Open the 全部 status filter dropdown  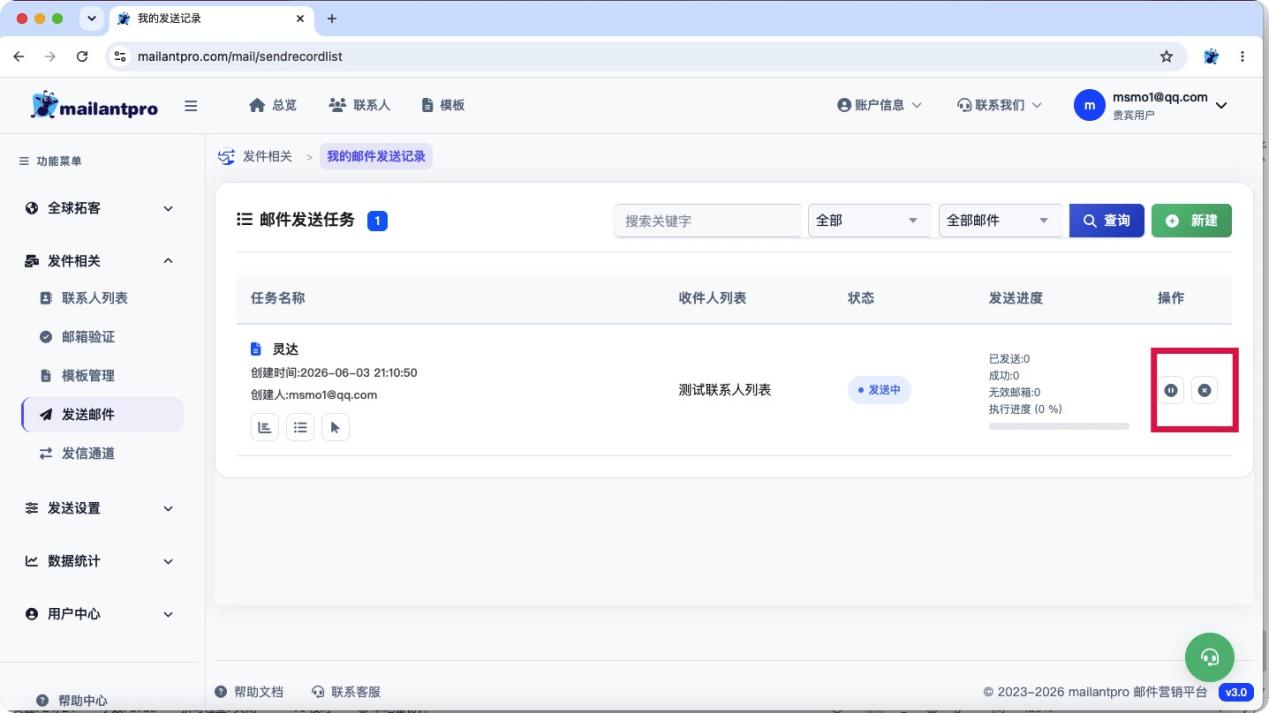[x=869, y=221]
